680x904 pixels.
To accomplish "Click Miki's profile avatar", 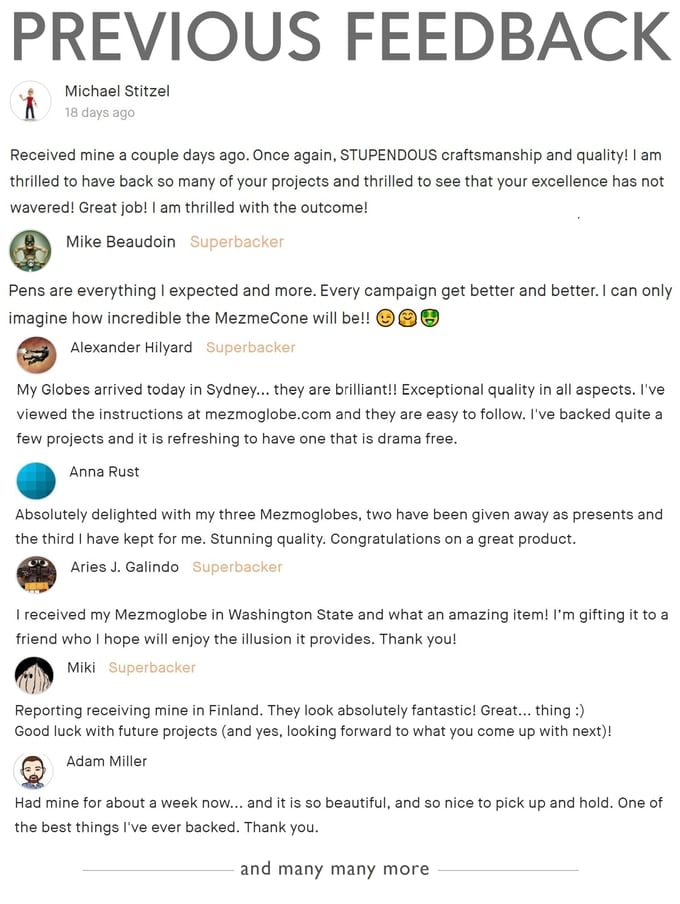I will tap(35, 675).
